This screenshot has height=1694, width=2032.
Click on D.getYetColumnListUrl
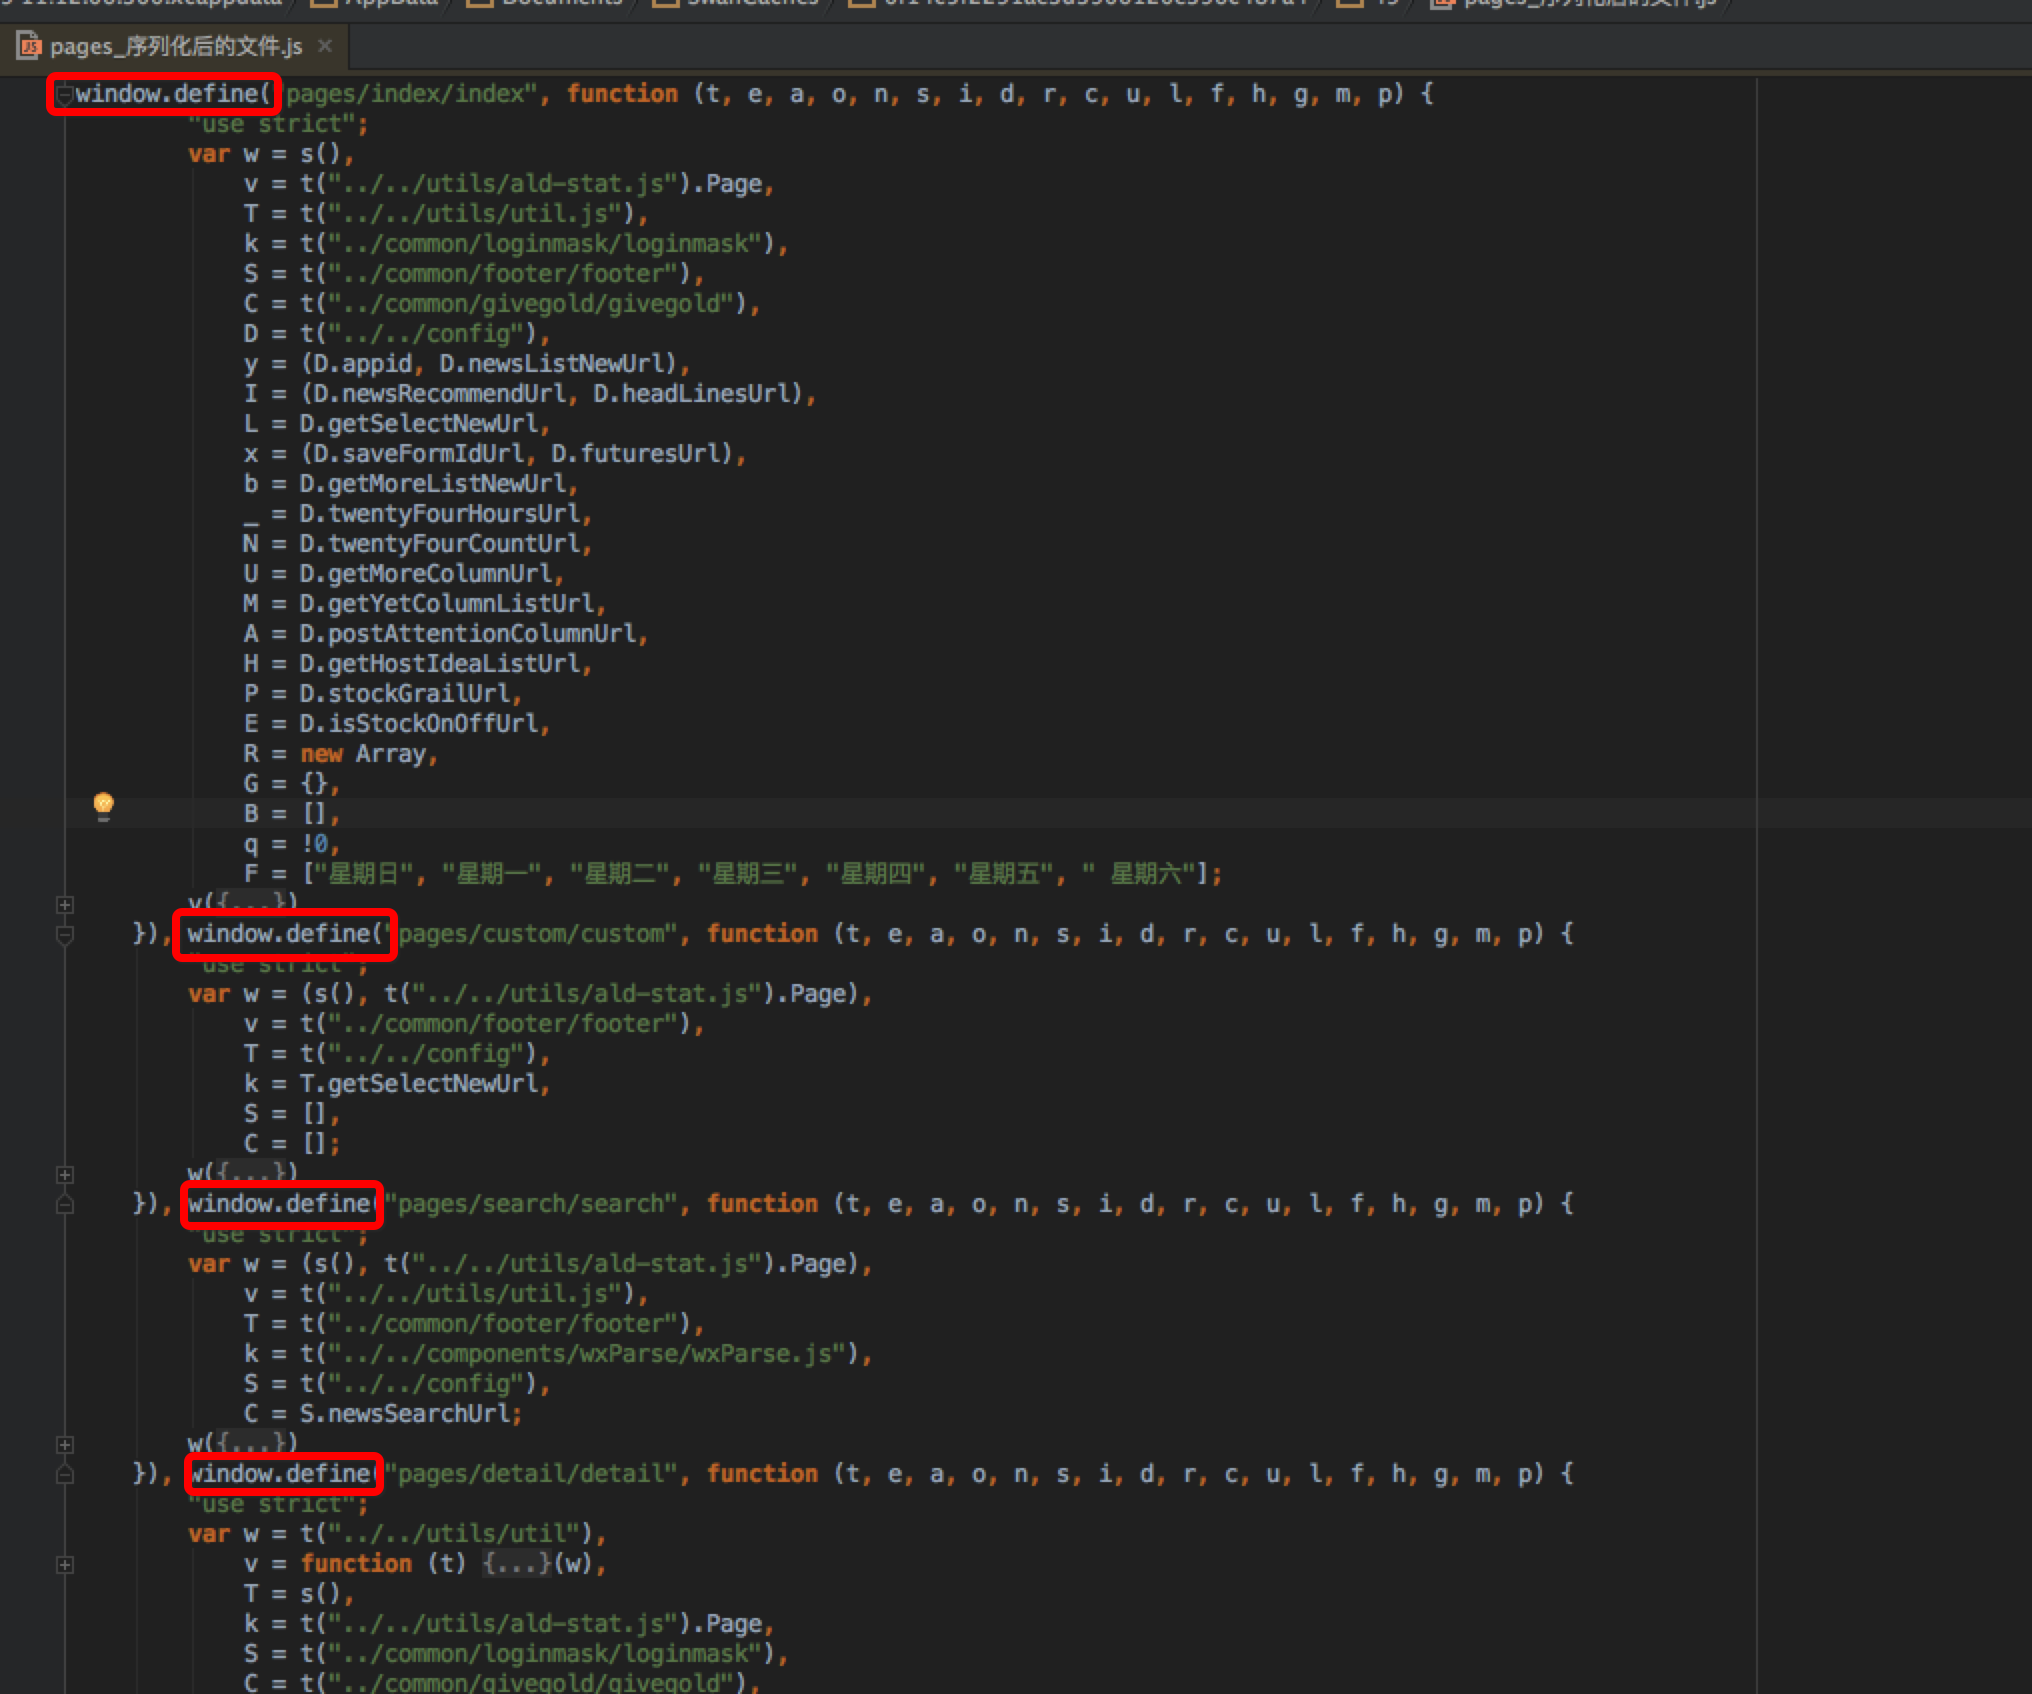coord(447,604)
